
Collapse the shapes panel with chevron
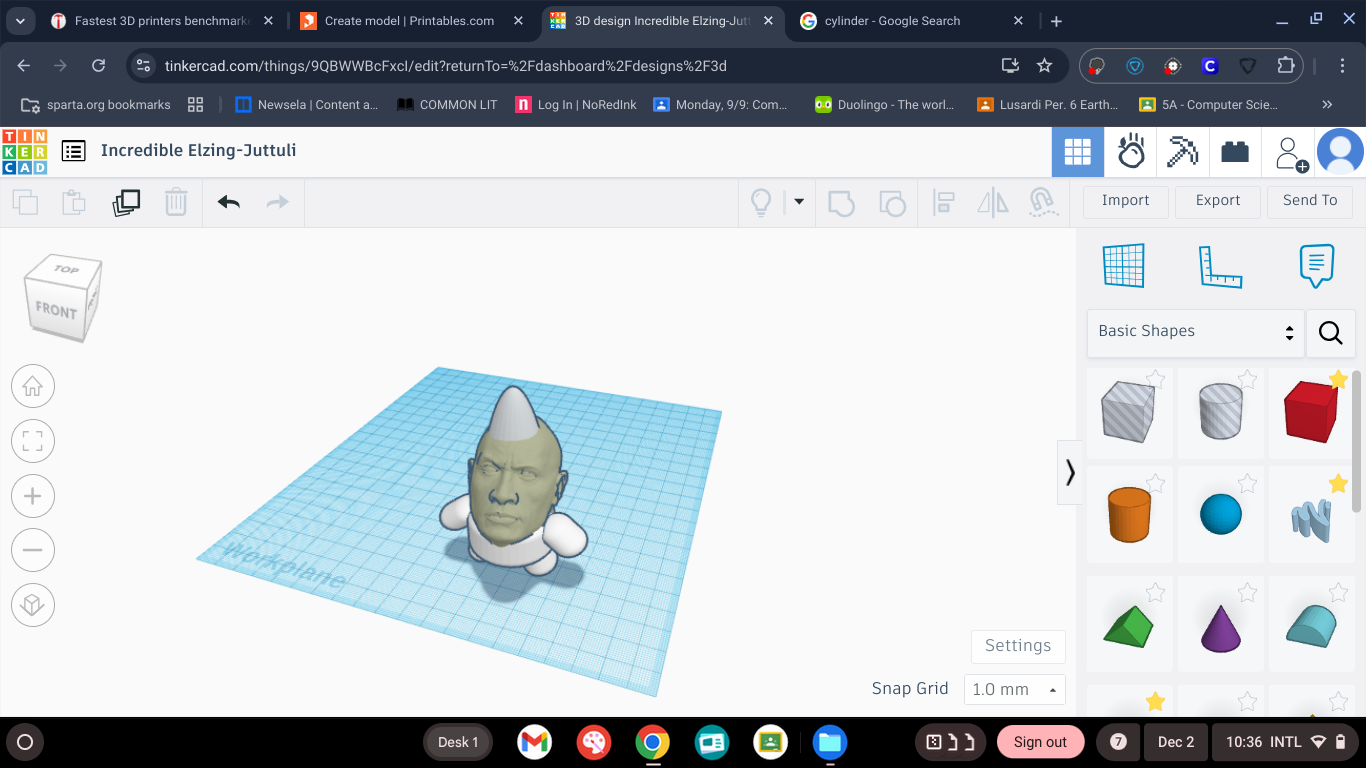(x=1070, y=472)
